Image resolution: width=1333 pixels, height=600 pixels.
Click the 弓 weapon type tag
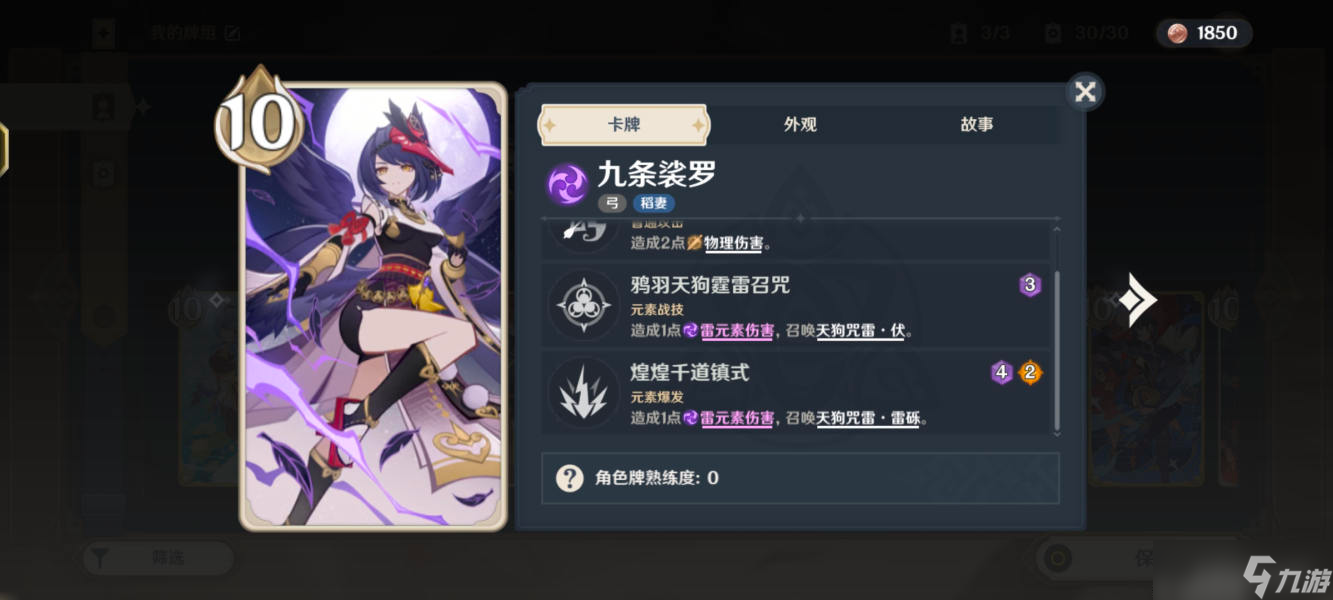pos(613,203)
